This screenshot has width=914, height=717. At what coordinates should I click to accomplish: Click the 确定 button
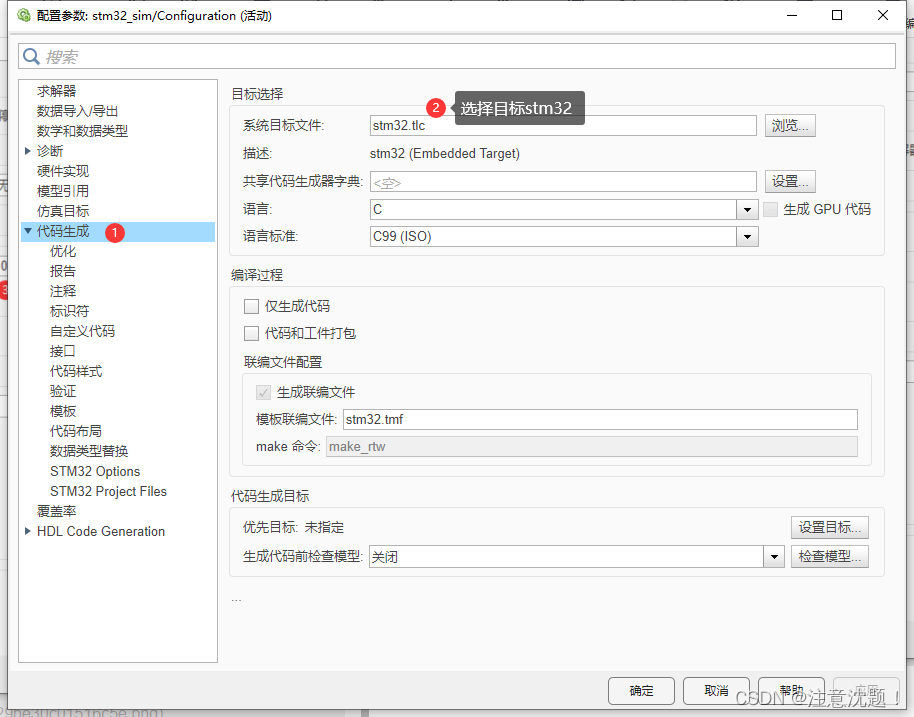(641, 691)
